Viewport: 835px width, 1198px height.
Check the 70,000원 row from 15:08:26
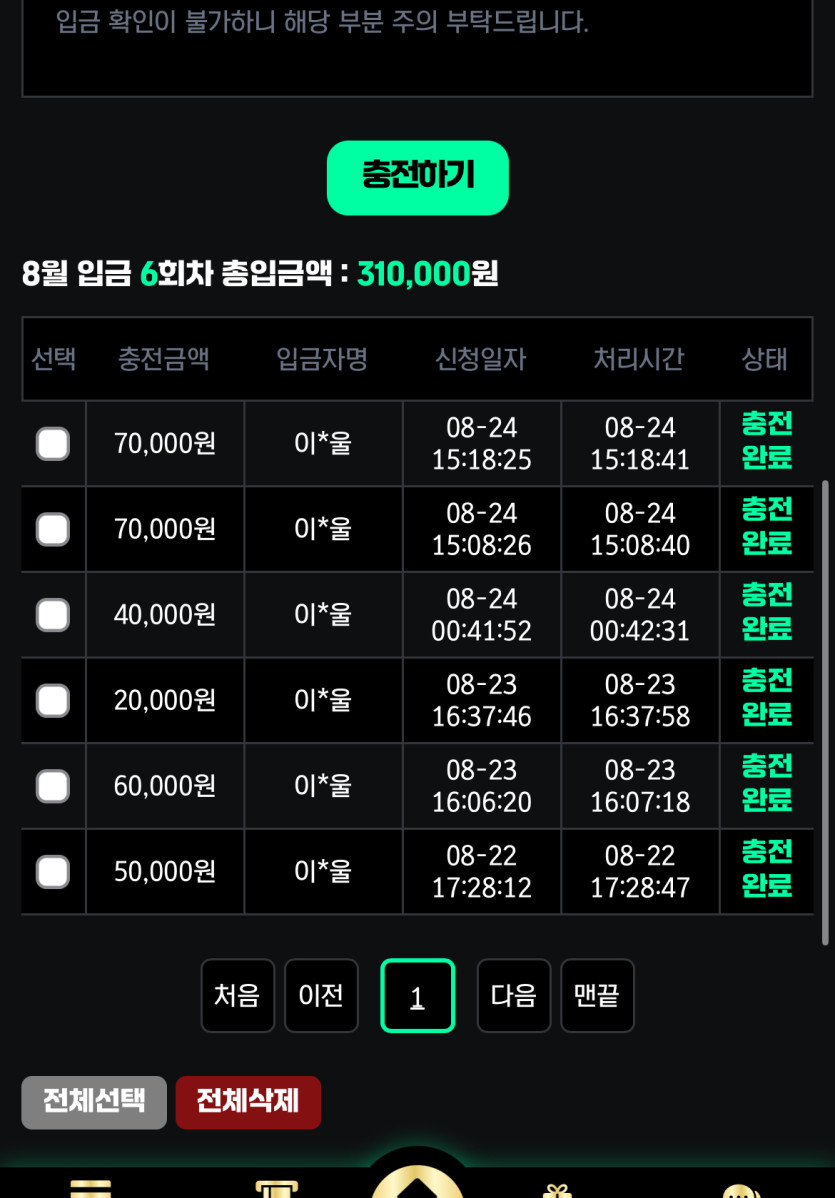53,529
